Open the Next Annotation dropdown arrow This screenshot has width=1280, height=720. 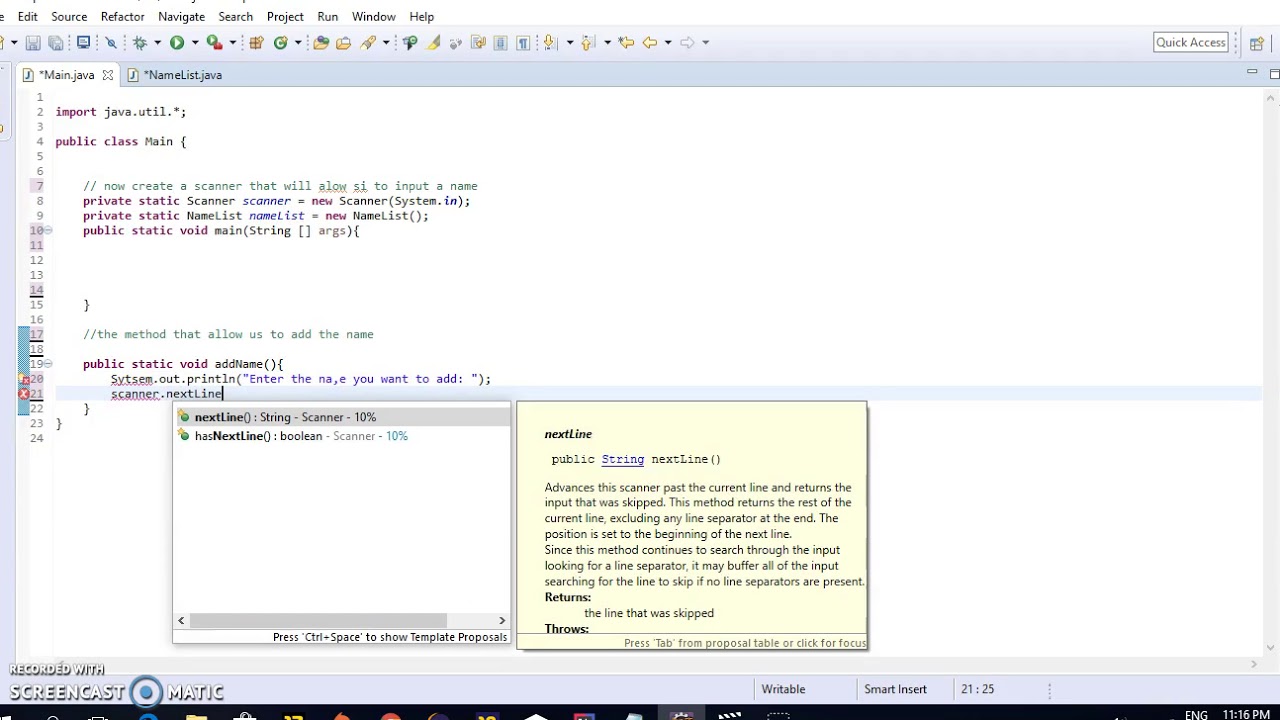[x=570, y=42]
